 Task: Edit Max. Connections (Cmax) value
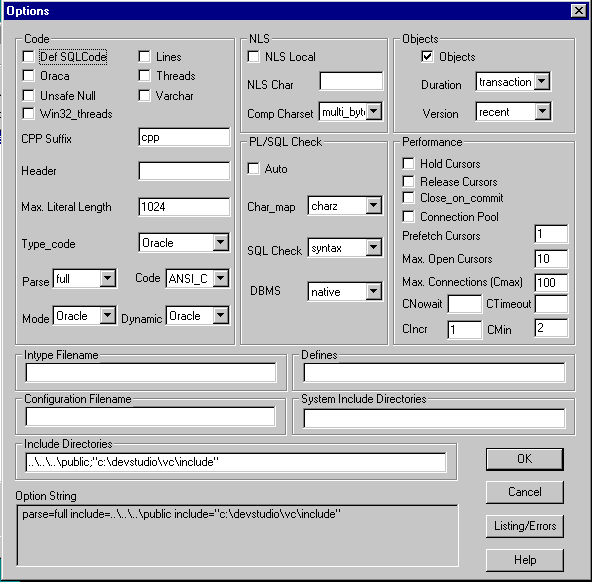point(551,282)
